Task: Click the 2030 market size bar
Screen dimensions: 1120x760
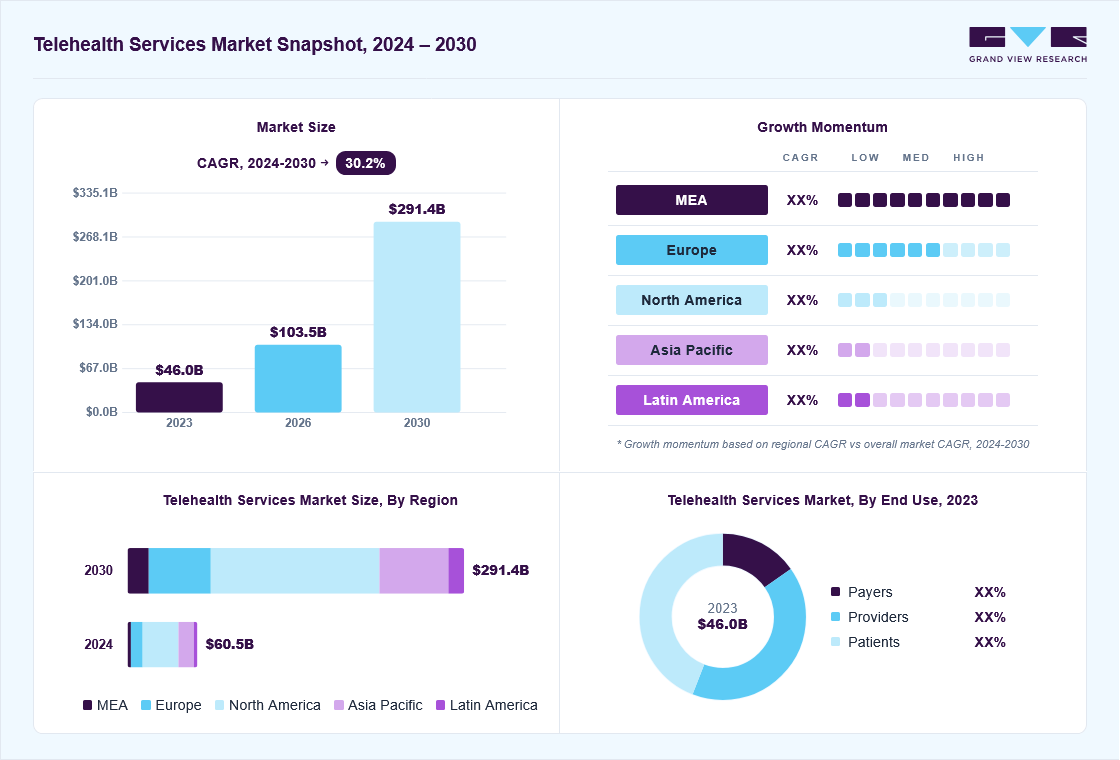Action: (417, 317)
